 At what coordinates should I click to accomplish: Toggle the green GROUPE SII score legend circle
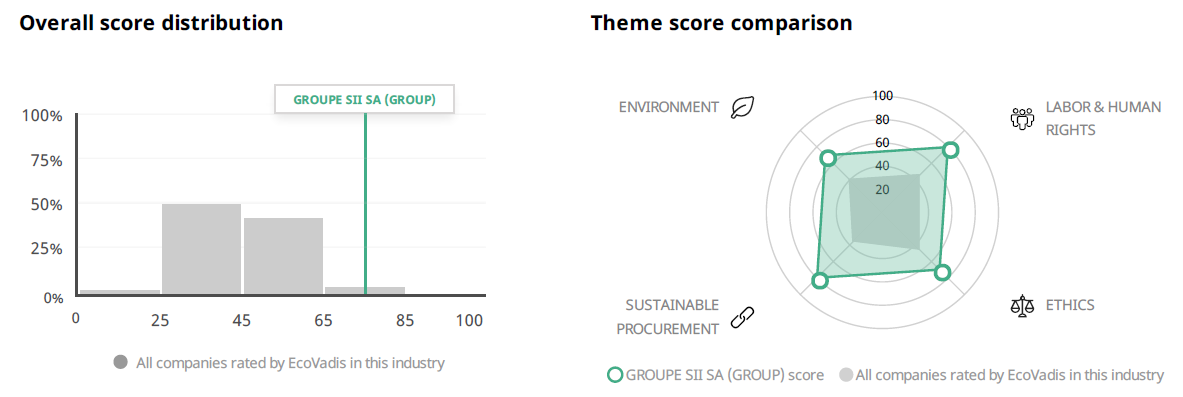pos(616,374)
